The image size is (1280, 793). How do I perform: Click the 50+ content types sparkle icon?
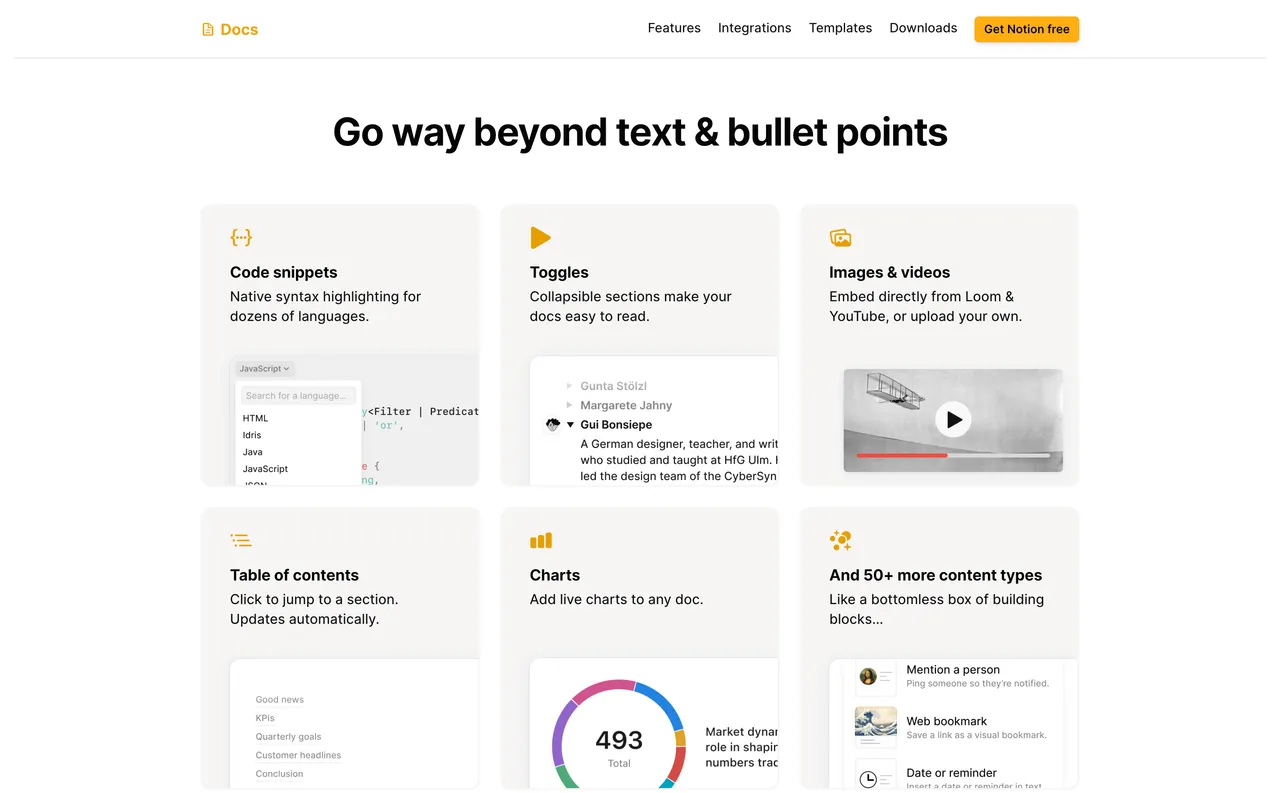[x=840, y=541]
